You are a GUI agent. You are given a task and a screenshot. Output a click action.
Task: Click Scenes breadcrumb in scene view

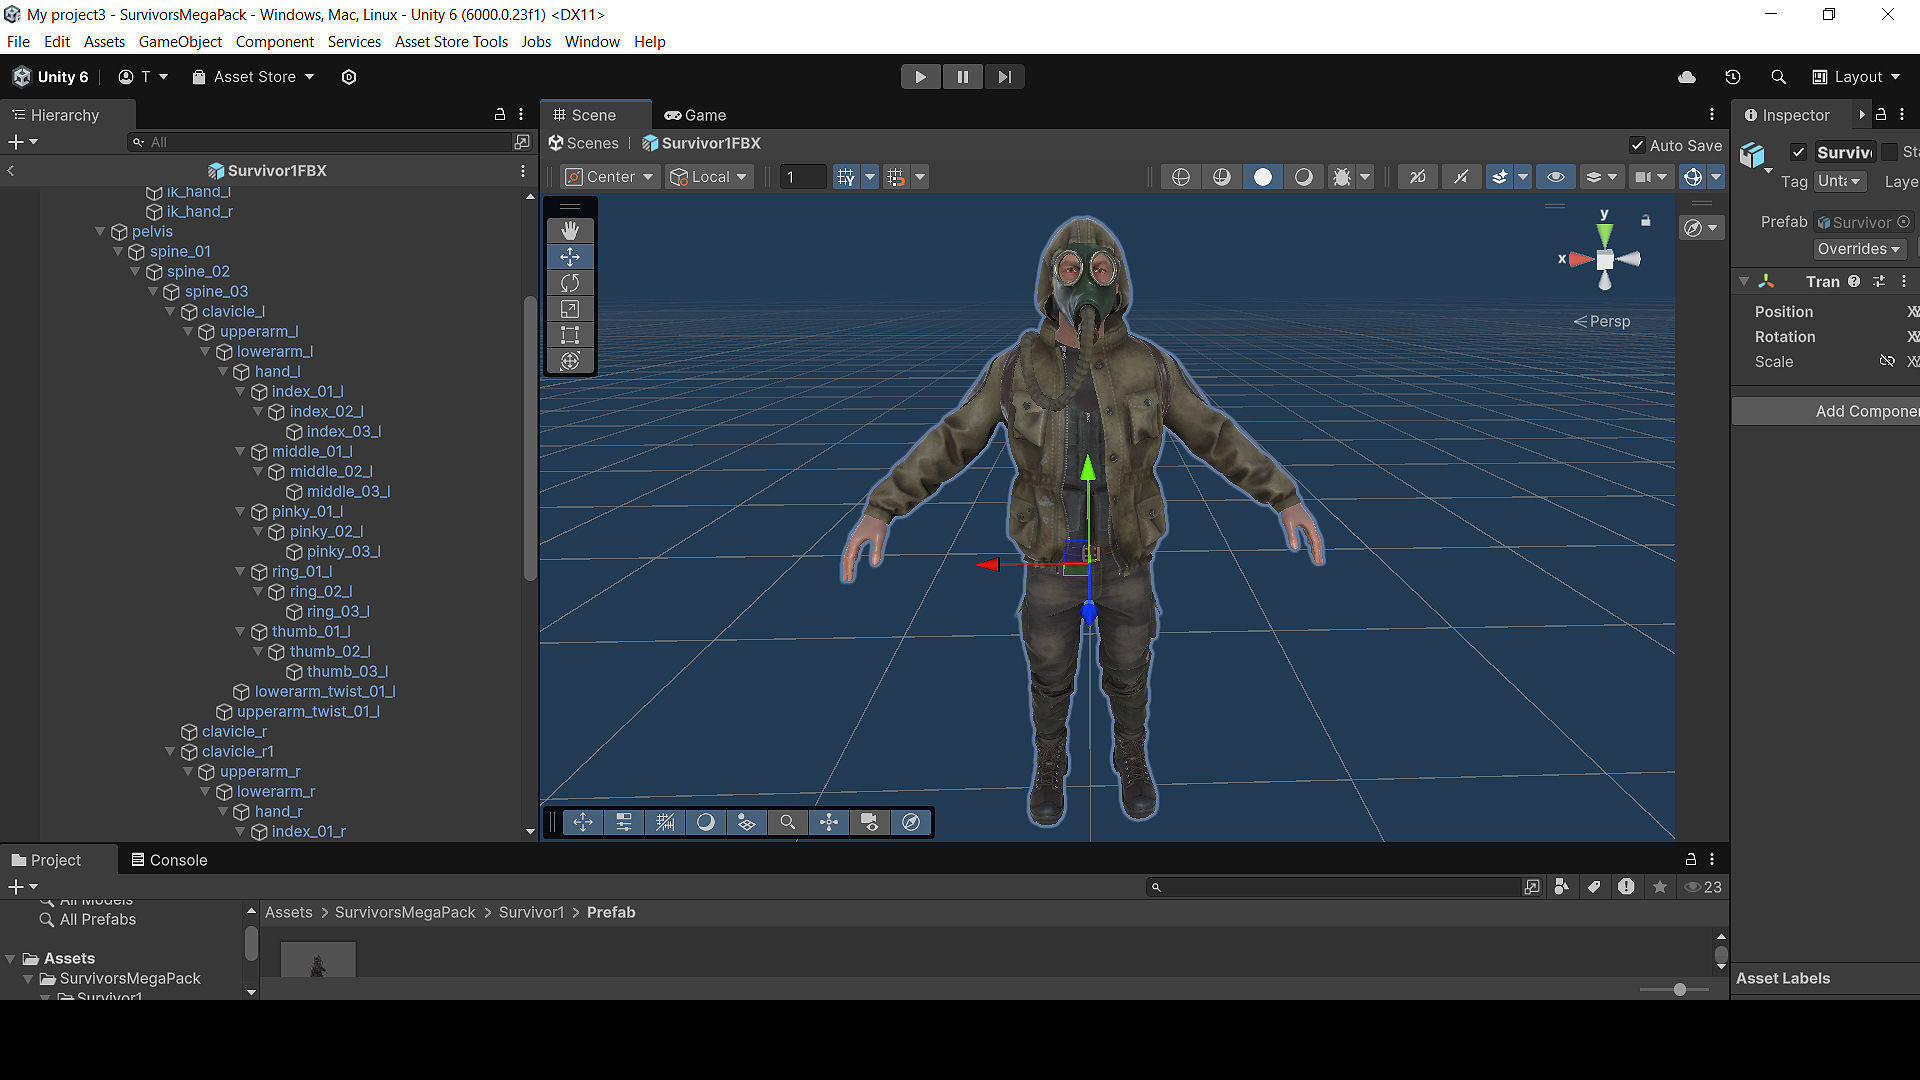(x=584, y=143)
